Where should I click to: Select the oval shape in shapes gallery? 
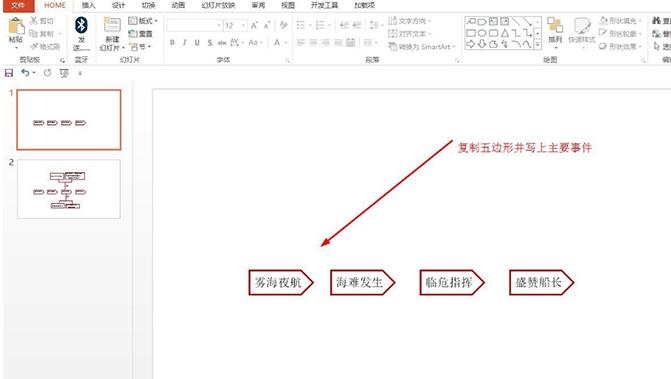pyautogui.click(x=482, y=33)
